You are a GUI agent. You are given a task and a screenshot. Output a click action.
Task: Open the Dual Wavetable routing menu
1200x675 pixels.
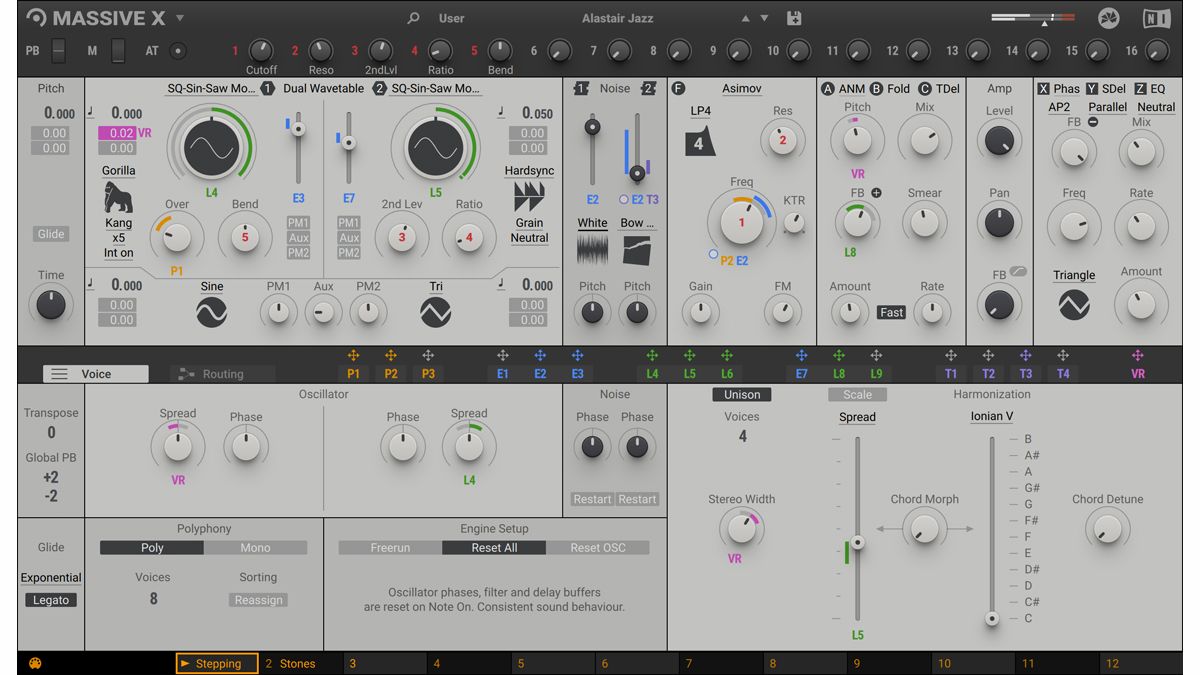(324, 88)
